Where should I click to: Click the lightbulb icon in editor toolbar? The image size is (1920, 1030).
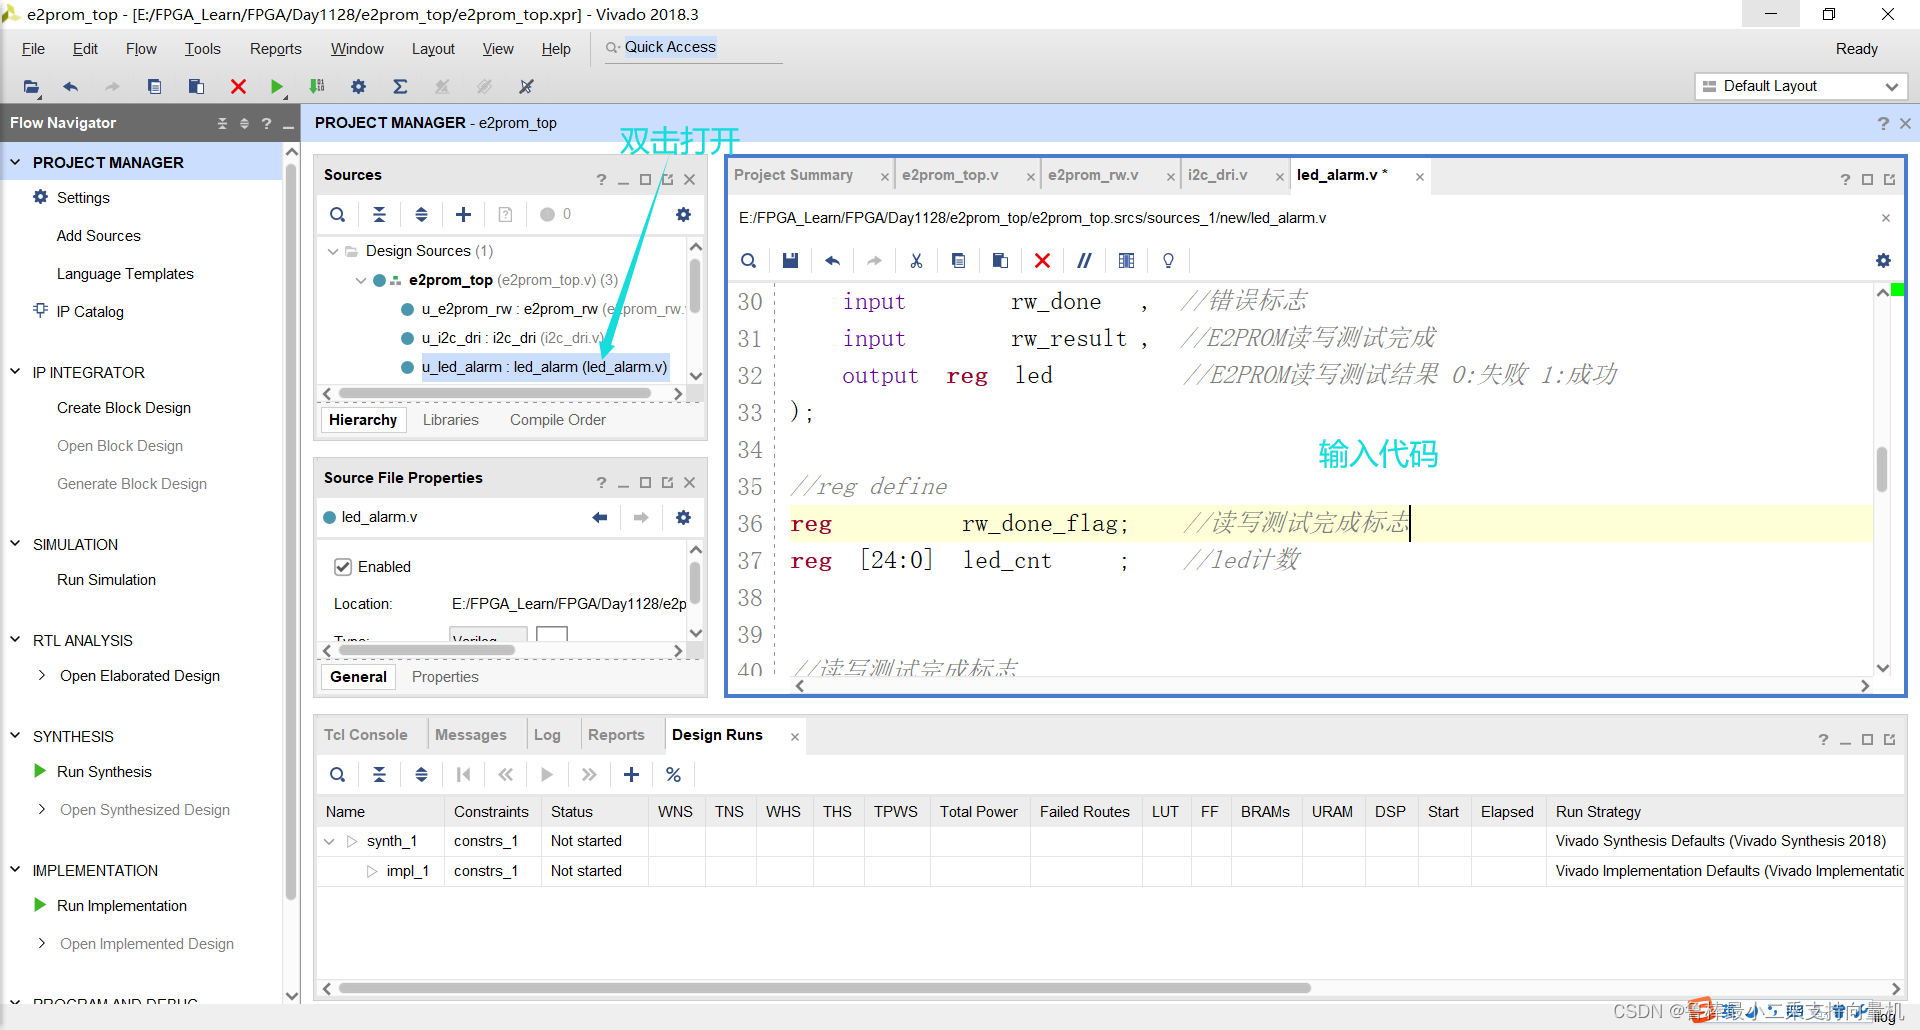point(1168,261)
